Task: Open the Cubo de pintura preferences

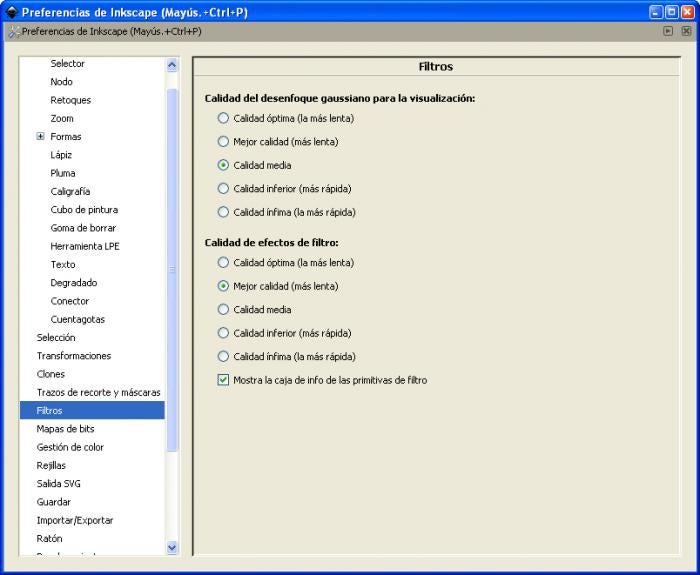Action: coord(84,210)
